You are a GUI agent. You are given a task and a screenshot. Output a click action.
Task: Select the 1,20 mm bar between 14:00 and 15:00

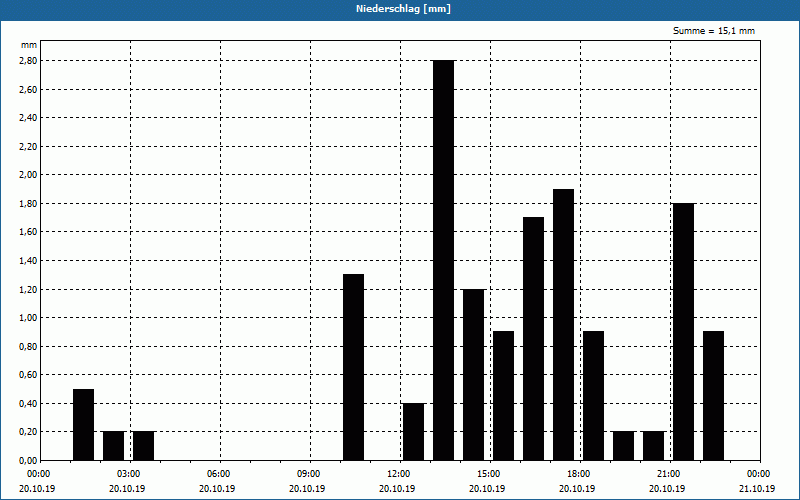pyautogui.click(x=473, y=374)
